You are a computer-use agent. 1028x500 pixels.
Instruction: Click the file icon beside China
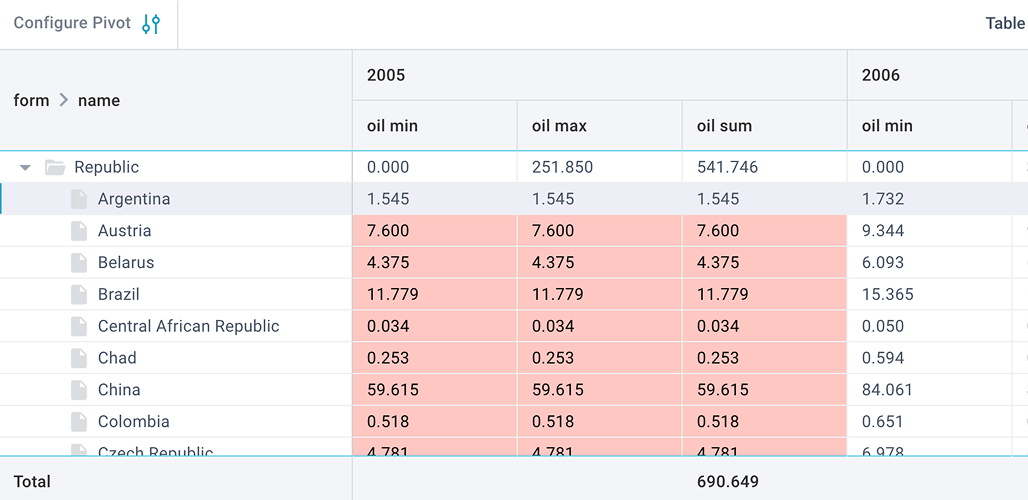tap(79, 390)
